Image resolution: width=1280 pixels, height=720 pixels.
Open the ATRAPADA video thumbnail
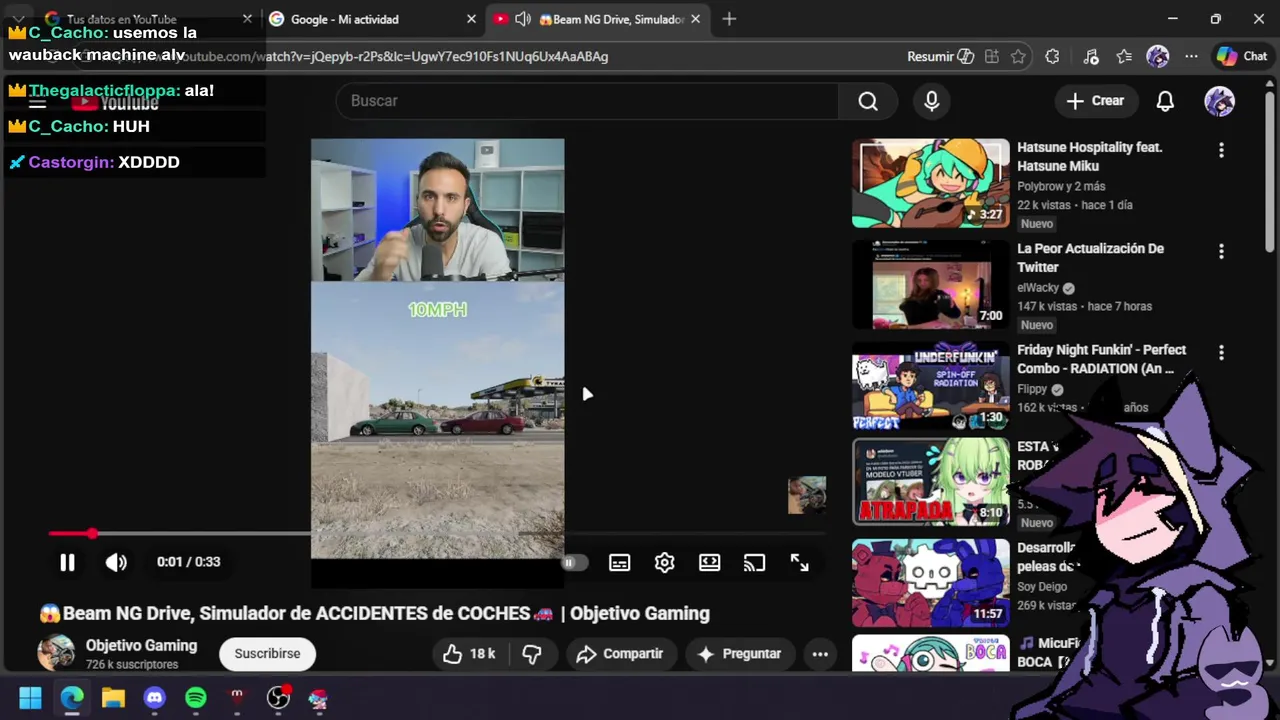931,482
